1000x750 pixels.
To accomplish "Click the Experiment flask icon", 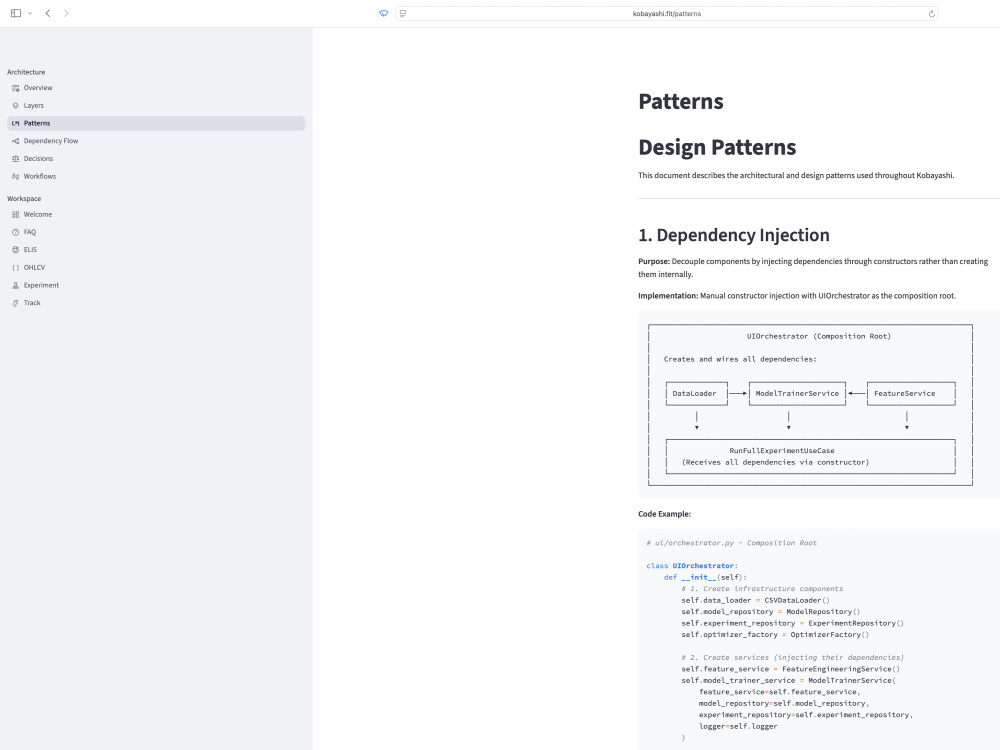I will tap(15, 286).
